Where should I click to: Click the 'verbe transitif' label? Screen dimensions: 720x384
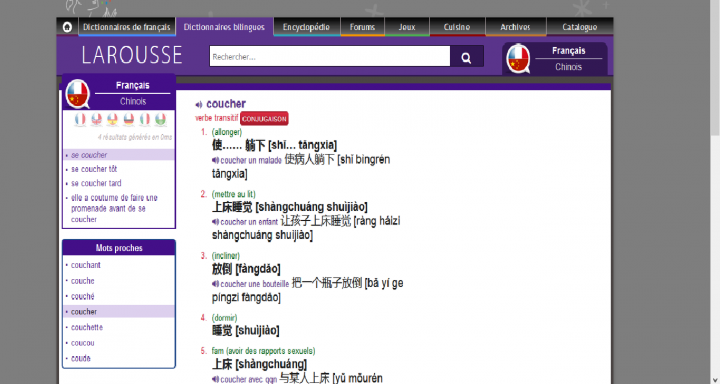click(217, 118)
